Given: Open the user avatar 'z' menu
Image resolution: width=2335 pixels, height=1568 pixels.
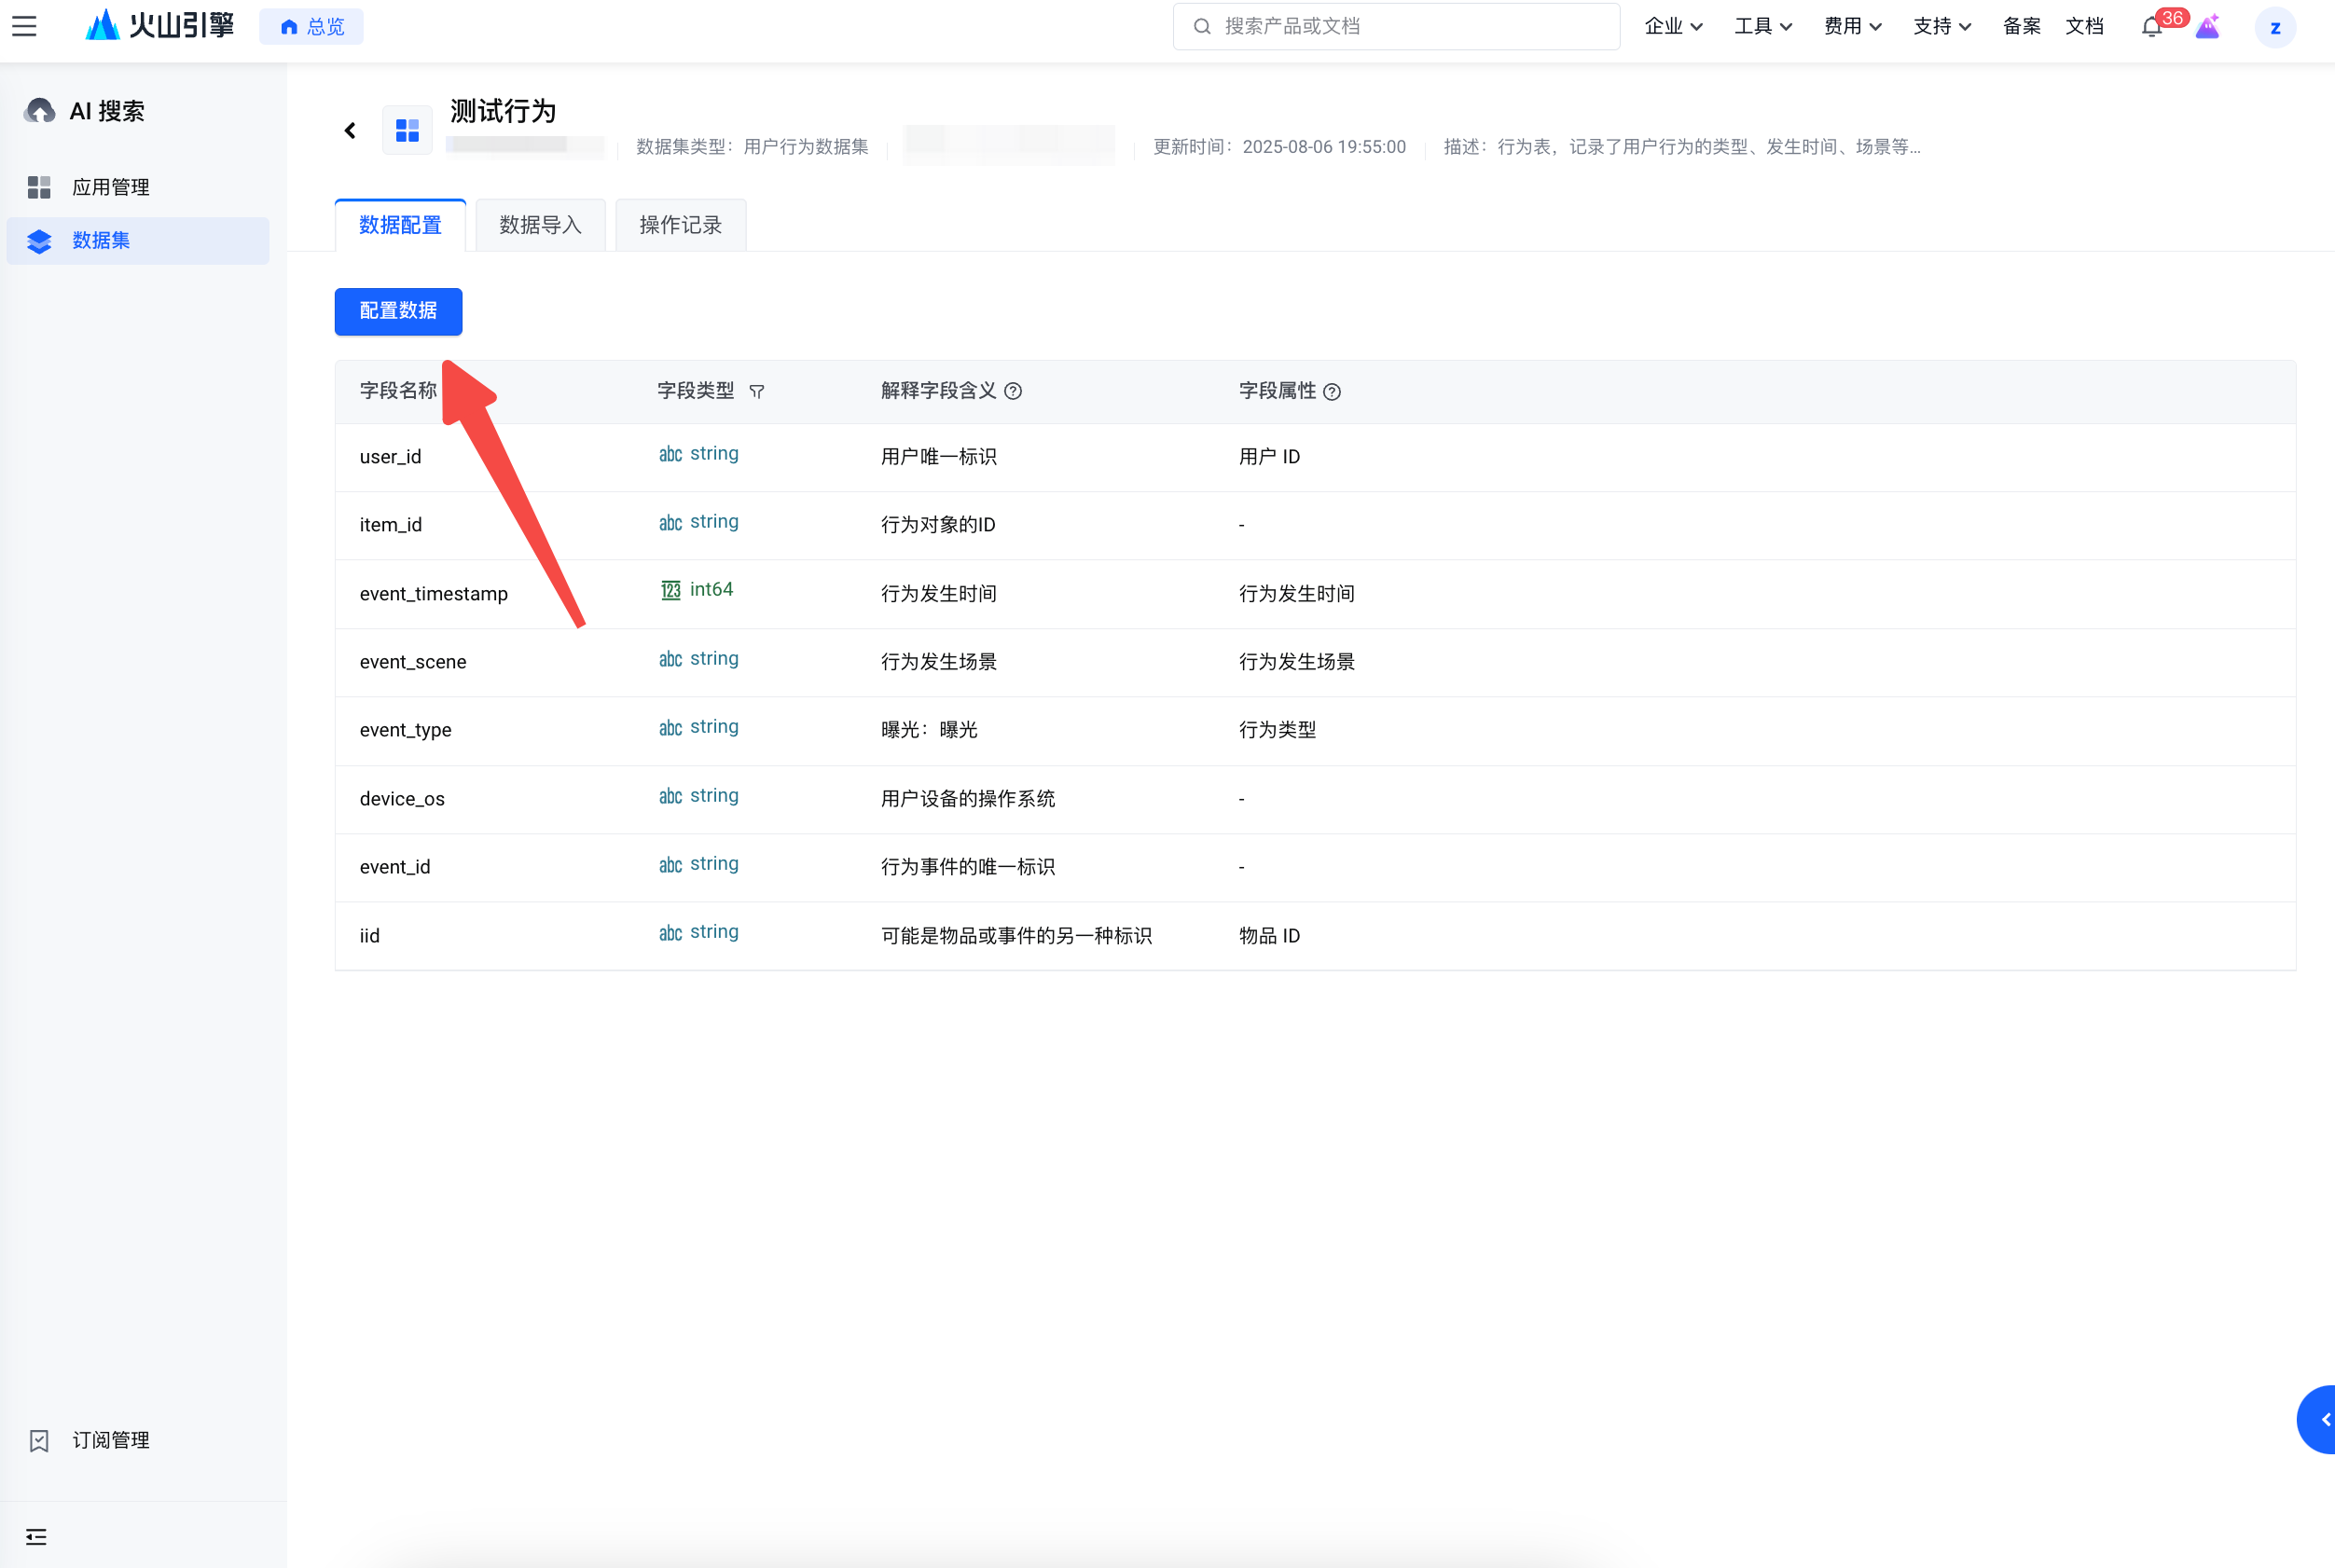Looking at the screenshot, I should (2275, 28).
